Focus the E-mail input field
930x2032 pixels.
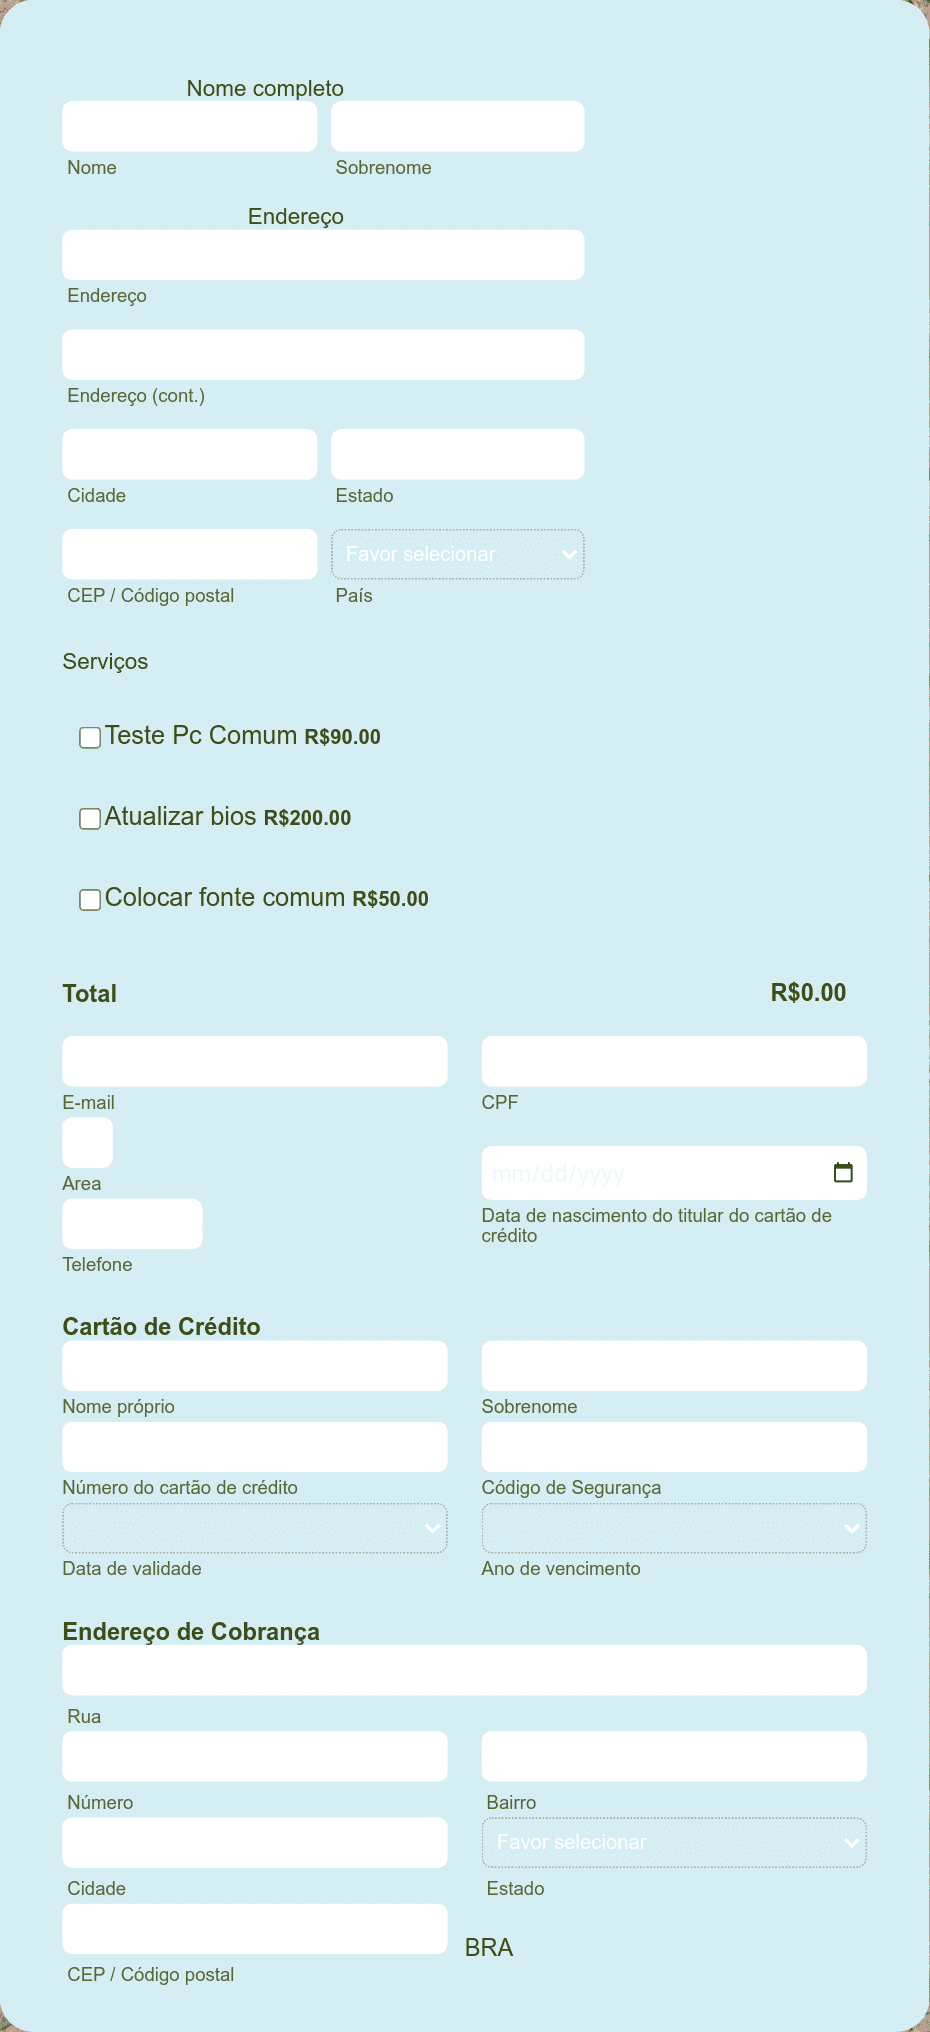click(255, 1061)
